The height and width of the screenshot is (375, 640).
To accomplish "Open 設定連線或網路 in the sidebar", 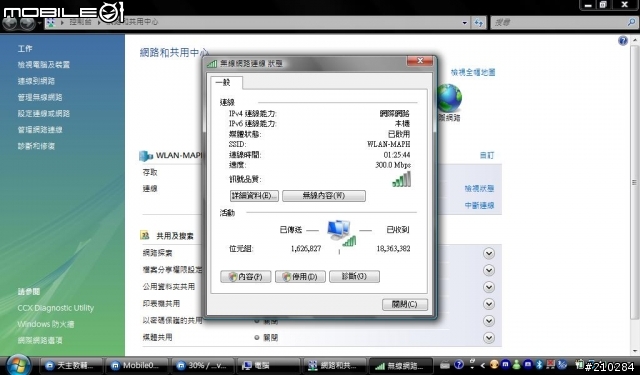I will [x=44, y=113].
